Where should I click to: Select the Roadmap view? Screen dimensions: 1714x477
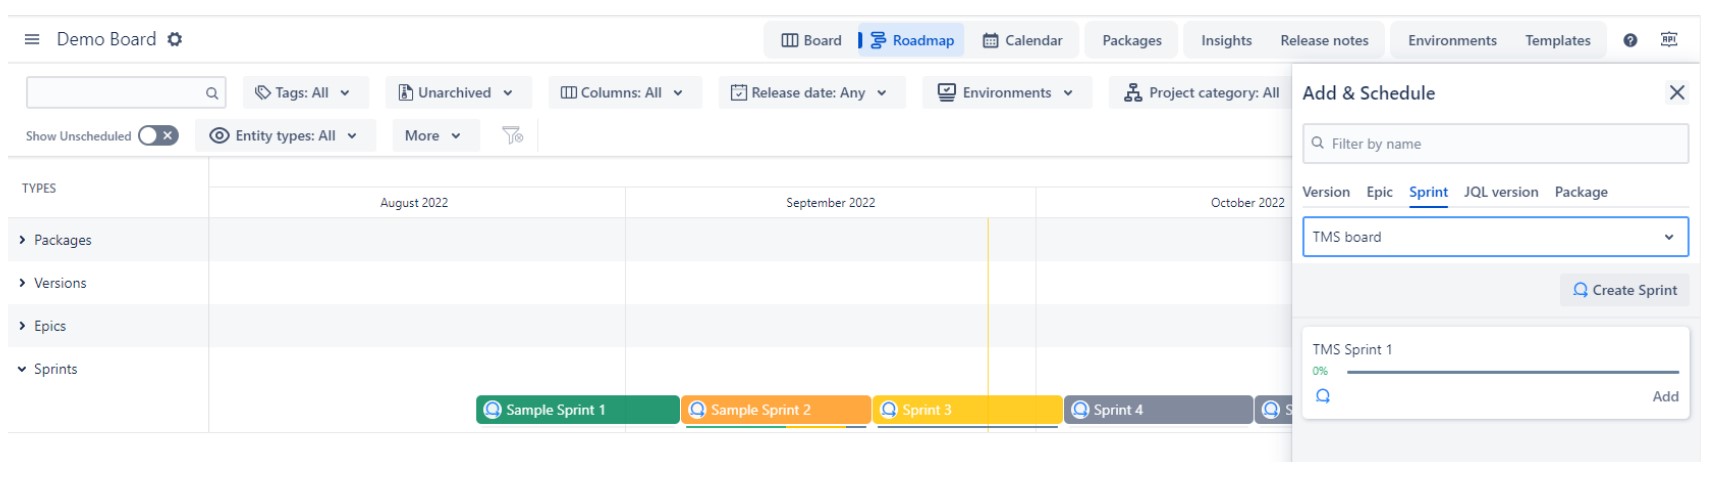pos(912,41)
